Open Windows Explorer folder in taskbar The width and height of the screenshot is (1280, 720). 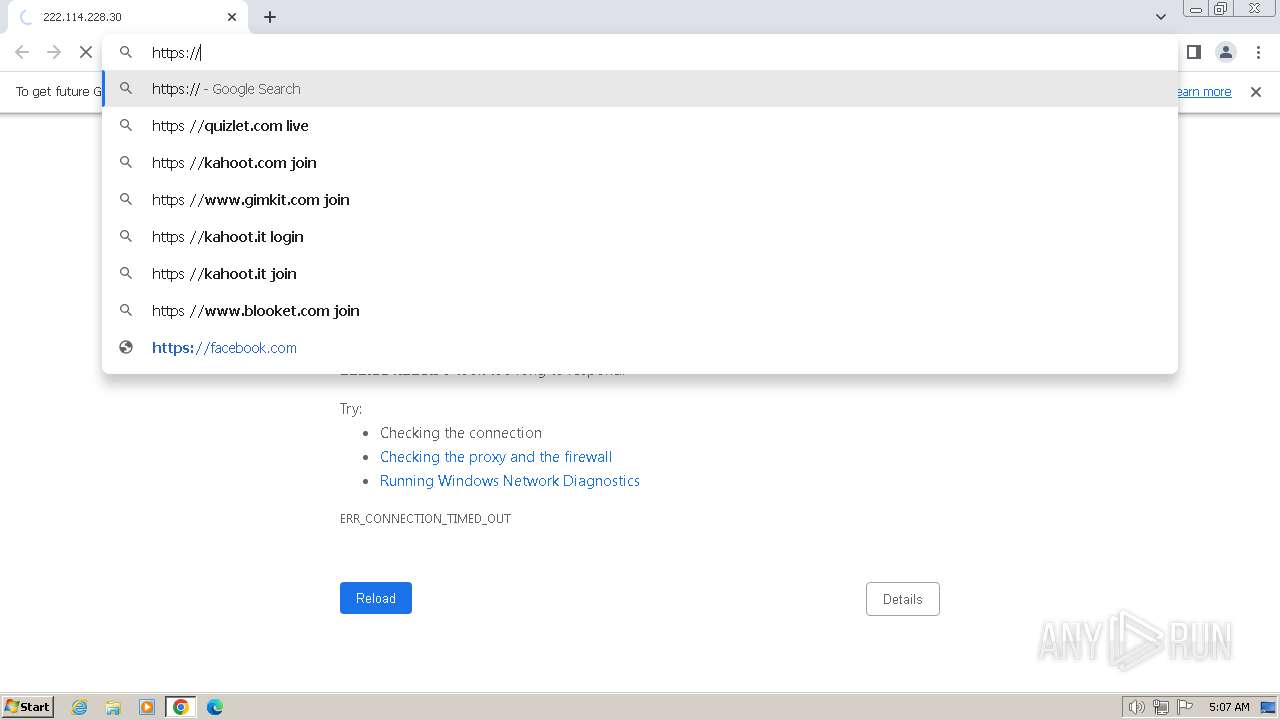pyautogui.click(x=113, y=707)
